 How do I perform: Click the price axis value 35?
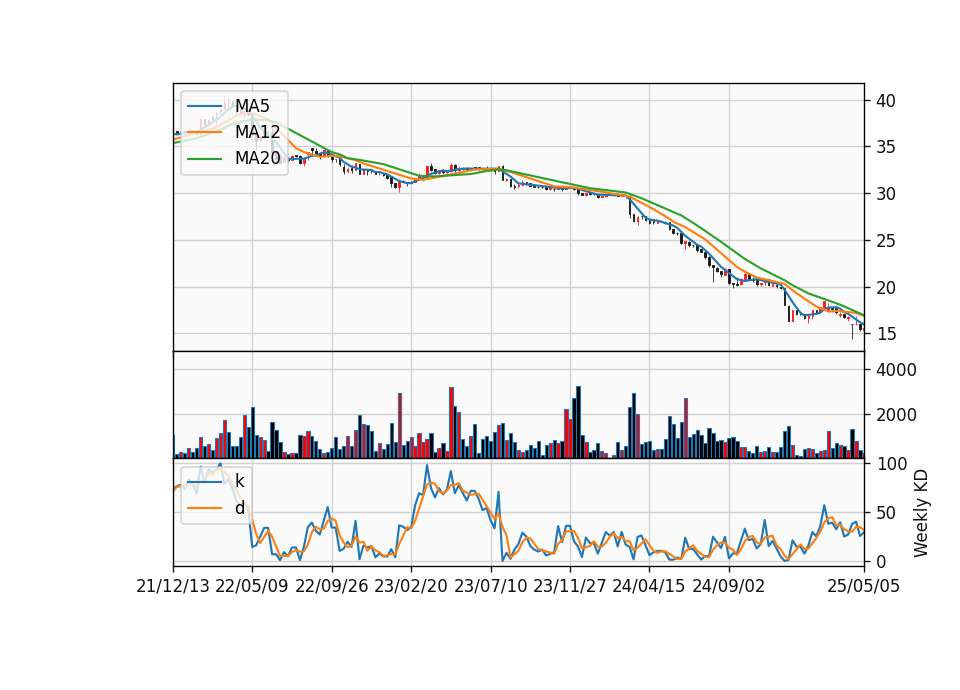(x=885, y=148)
